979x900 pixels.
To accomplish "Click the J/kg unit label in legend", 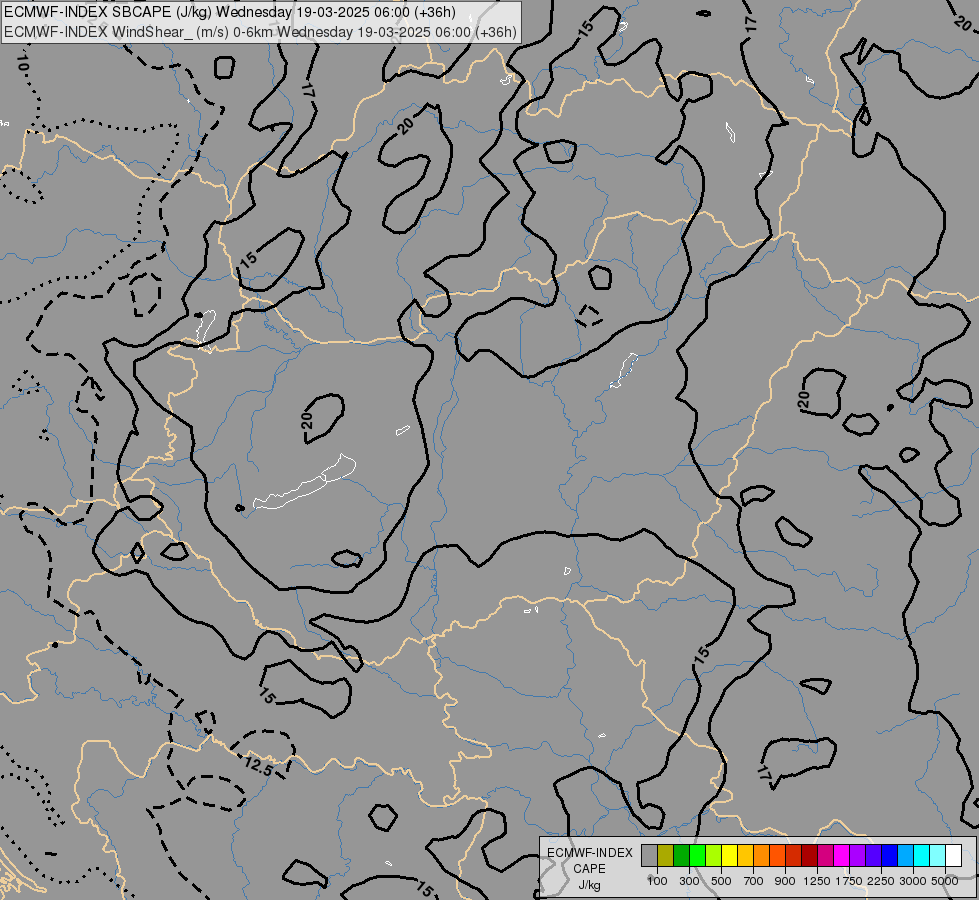I will tap(589, 885).
